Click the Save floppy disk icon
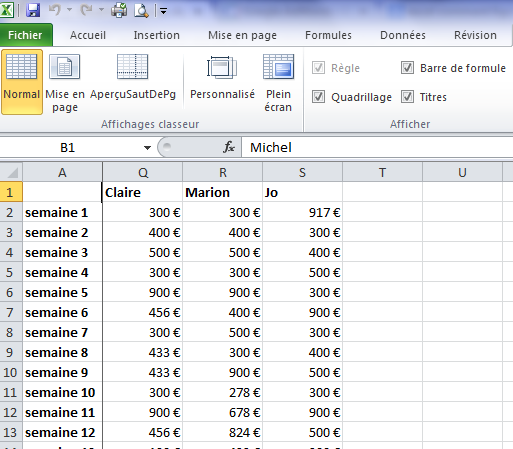 [x=33, y=10]
